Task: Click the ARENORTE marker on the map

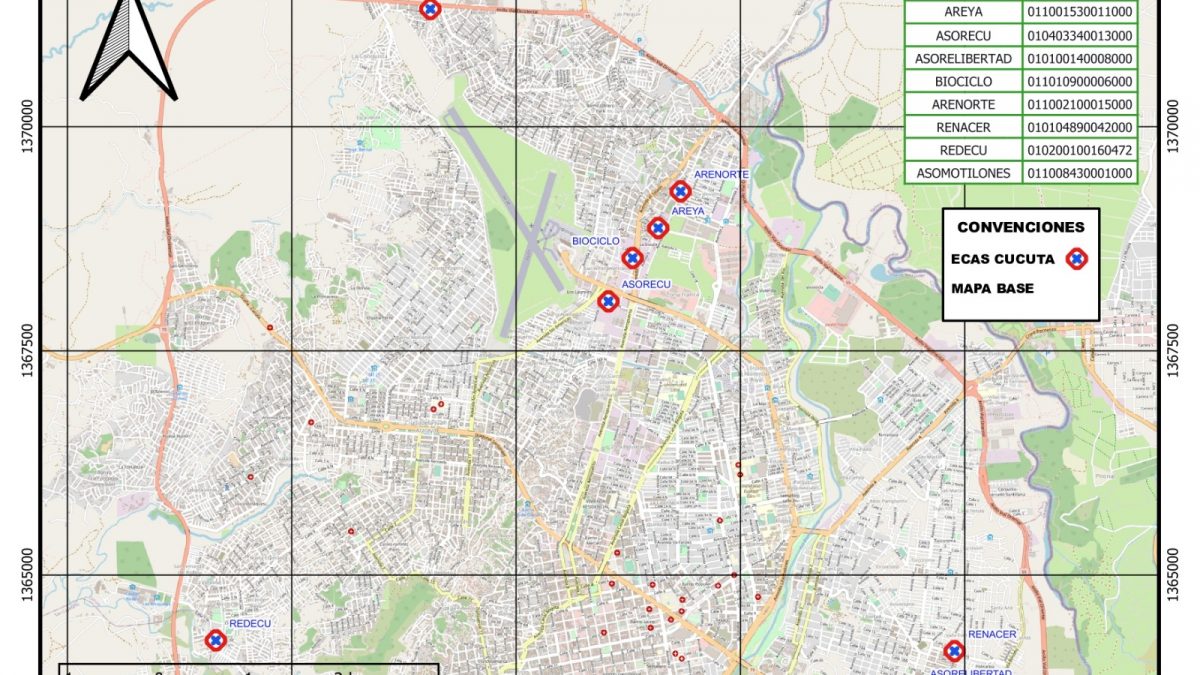Action: pyautogui.click(x=680, y=191)
